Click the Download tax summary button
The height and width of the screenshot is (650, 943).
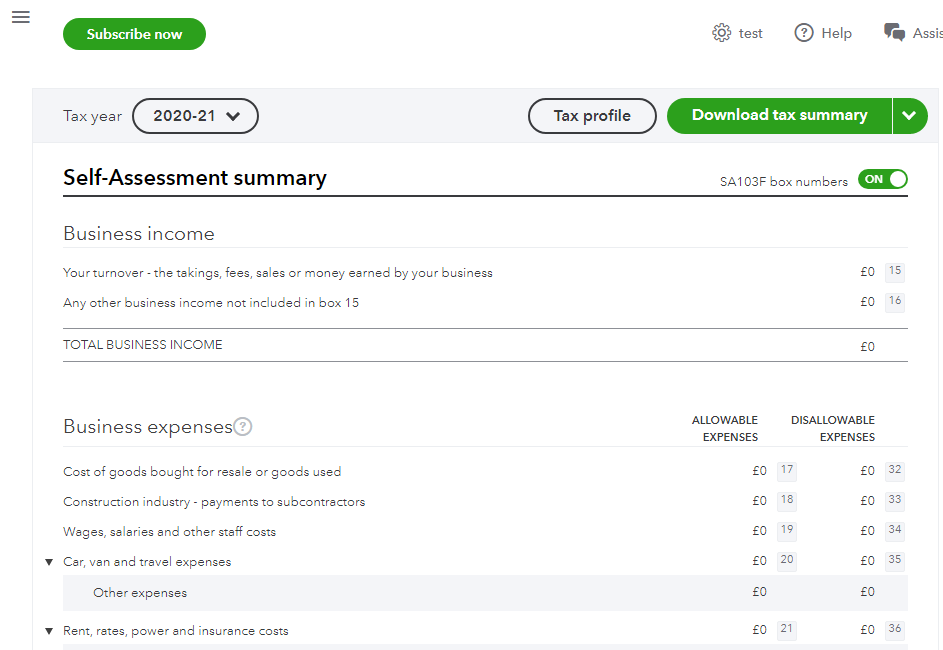click(x=779, y=116)
